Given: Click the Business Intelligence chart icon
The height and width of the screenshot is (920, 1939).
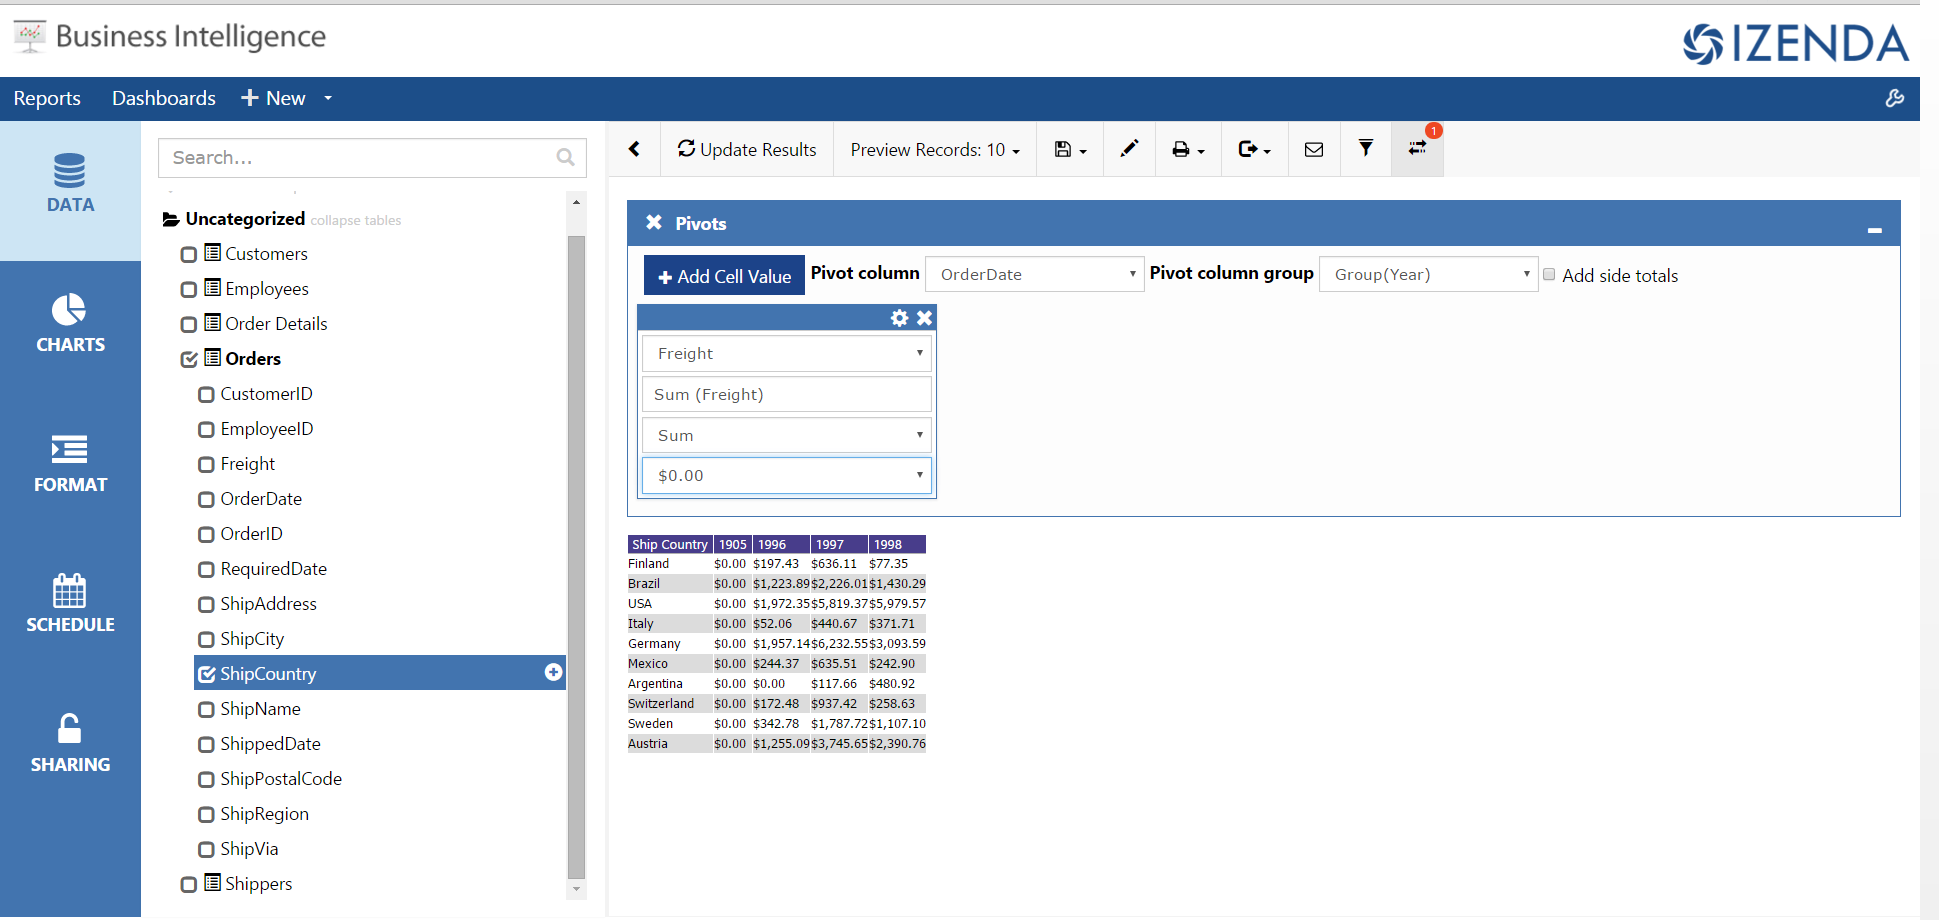Looking at the screenshot, I should coord(30,37).
